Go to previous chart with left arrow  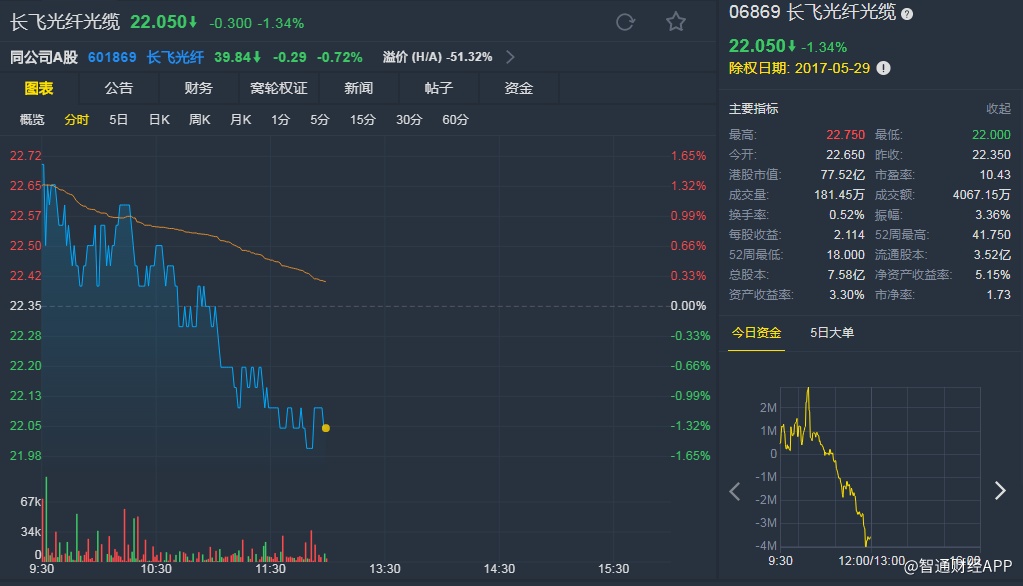point(735,491)
